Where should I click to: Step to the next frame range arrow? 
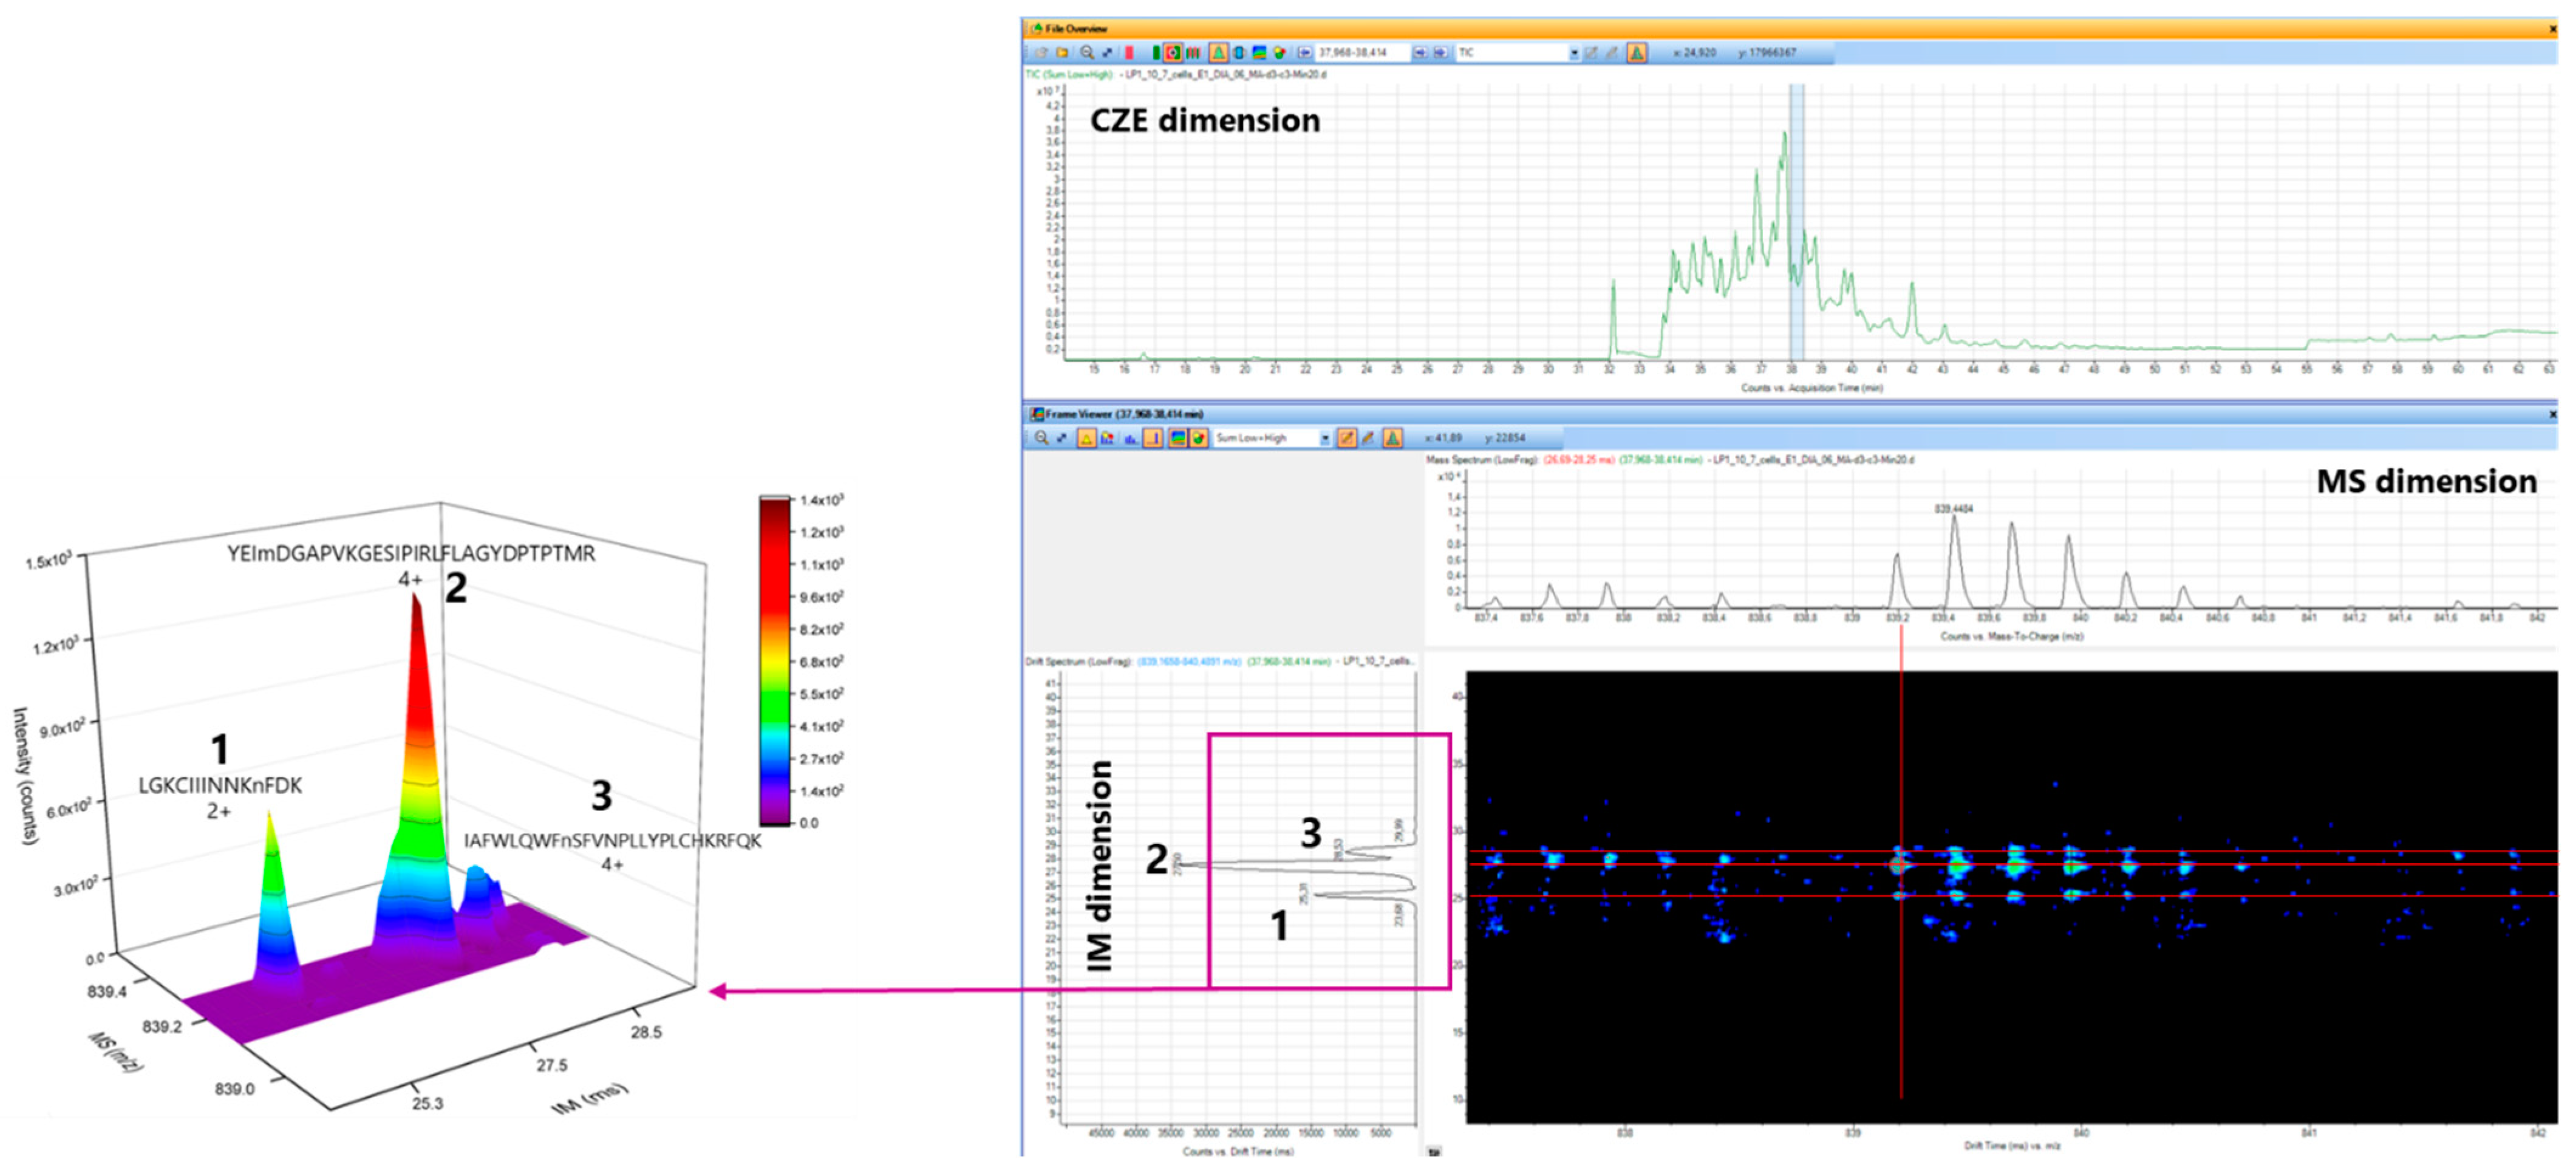[x=1440, y=53]
